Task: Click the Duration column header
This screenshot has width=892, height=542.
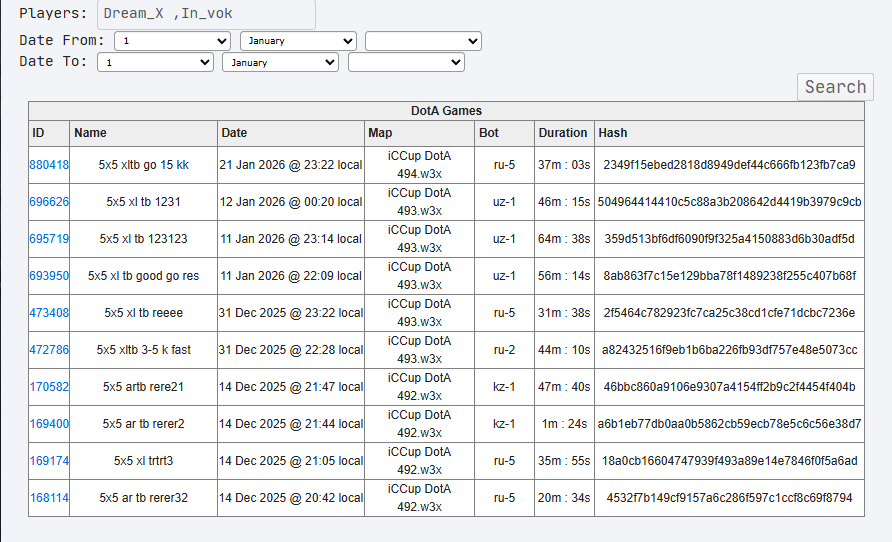Action: coord(564,133)
